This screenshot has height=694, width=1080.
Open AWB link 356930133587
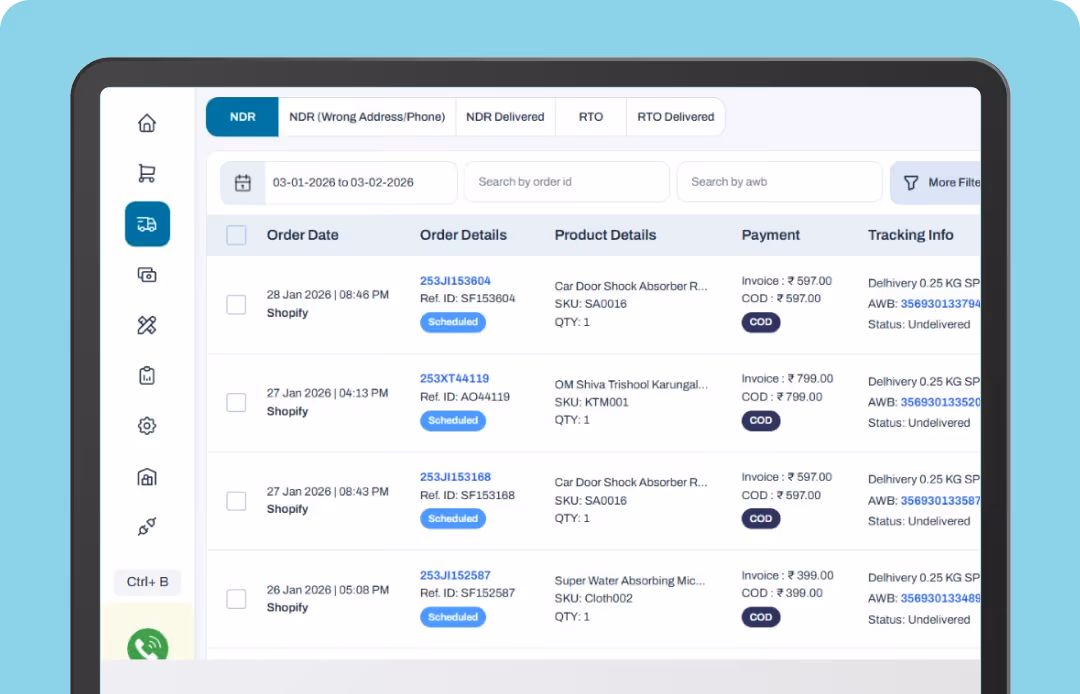[x=940, y=501]
